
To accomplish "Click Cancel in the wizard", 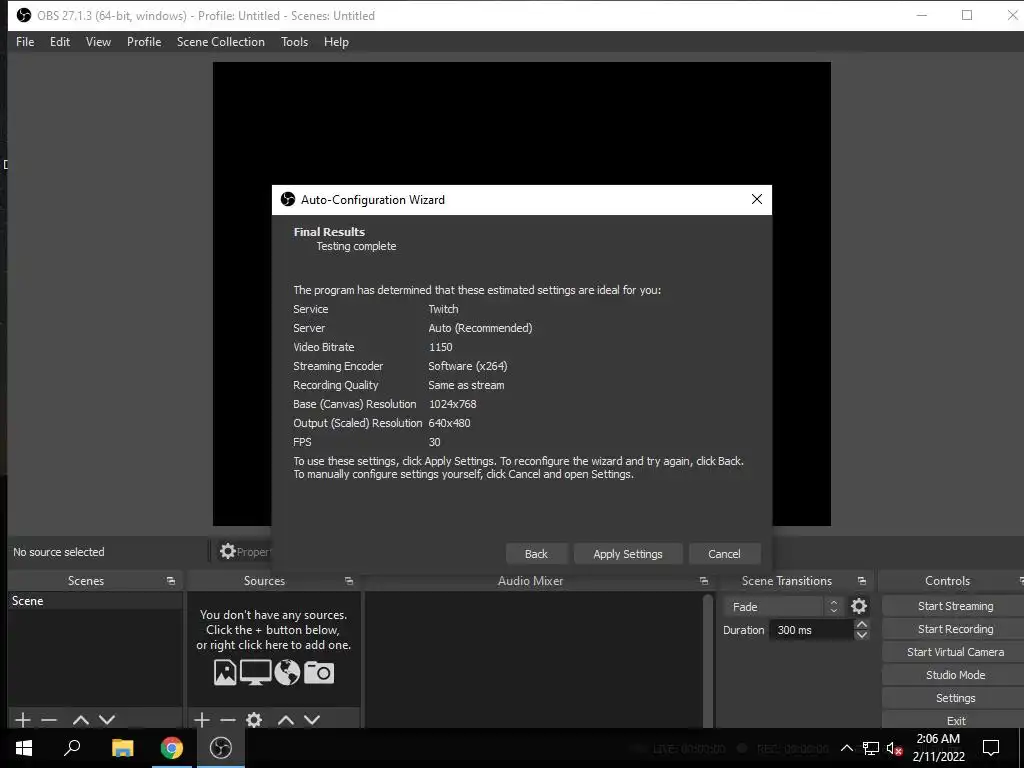I will 724,554.
